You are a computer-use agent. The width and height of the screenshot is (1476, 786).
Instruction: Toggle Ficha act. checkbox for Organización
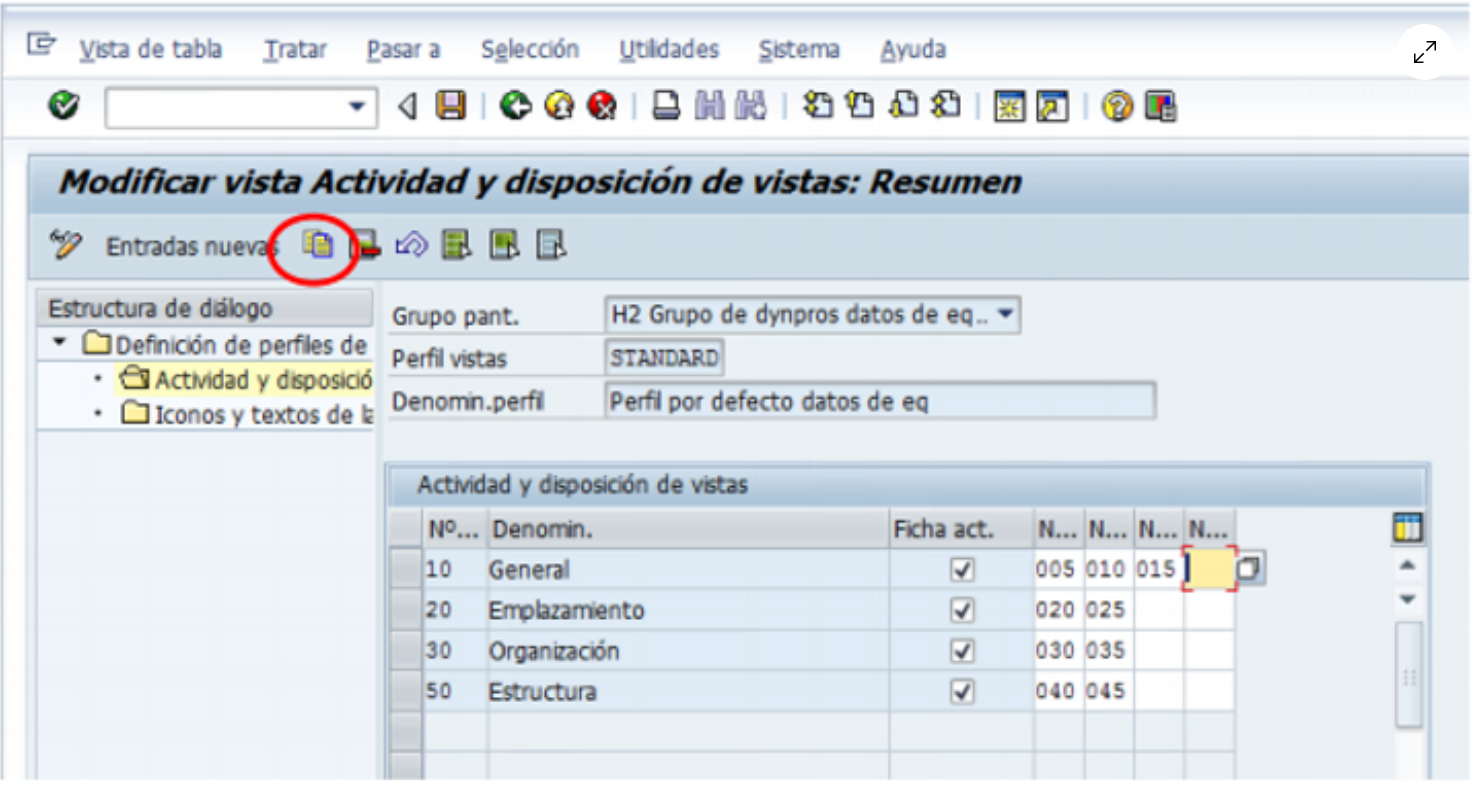962,651
